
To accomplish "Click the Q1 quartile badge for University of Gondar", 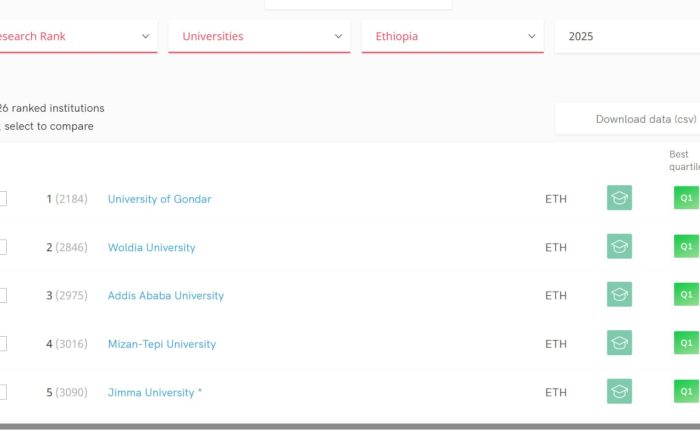I will [686, 198].
